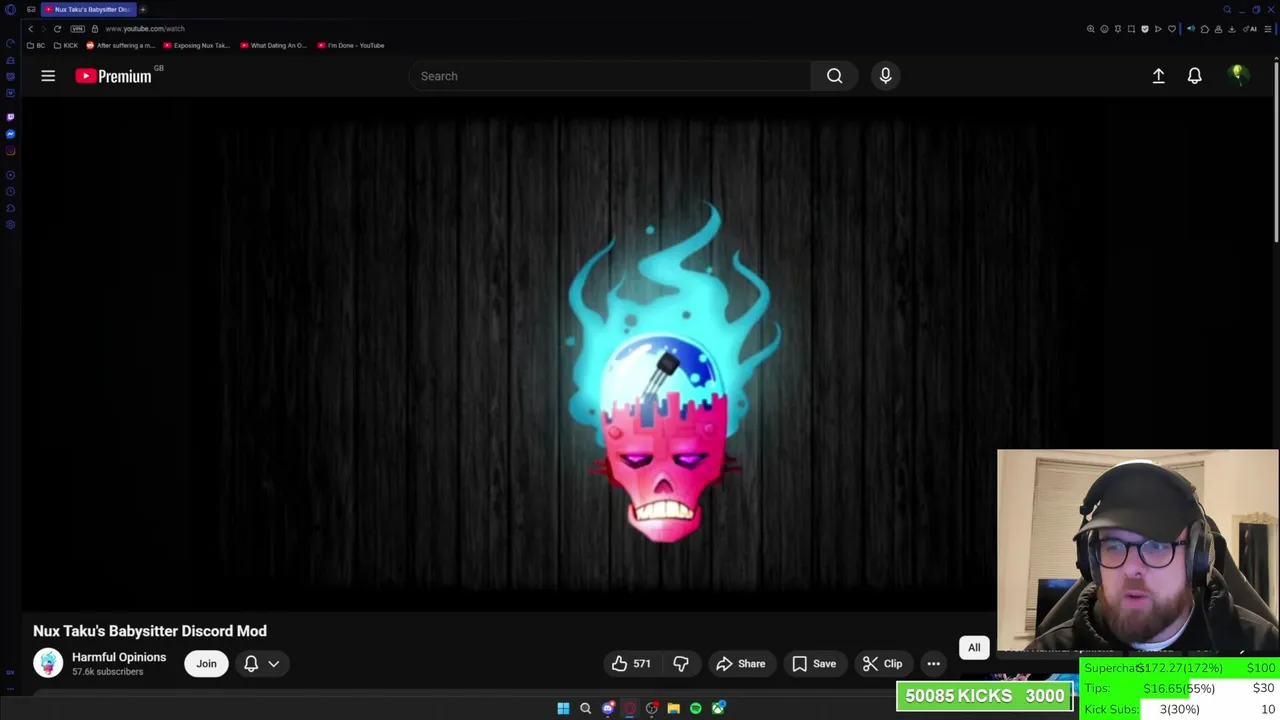Open Twitch in browser sidebar
1280x720 pixels.
point(10,117)
